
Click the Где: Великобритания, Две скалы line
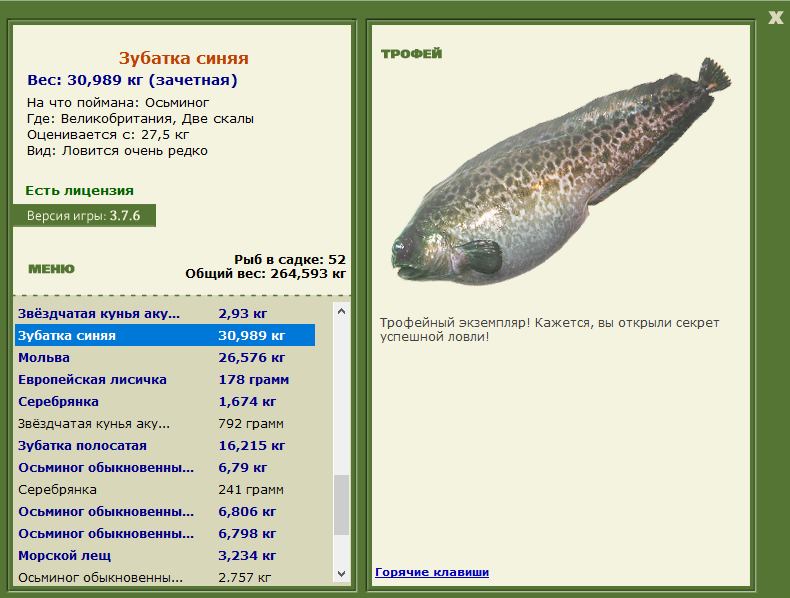[140, 119]
